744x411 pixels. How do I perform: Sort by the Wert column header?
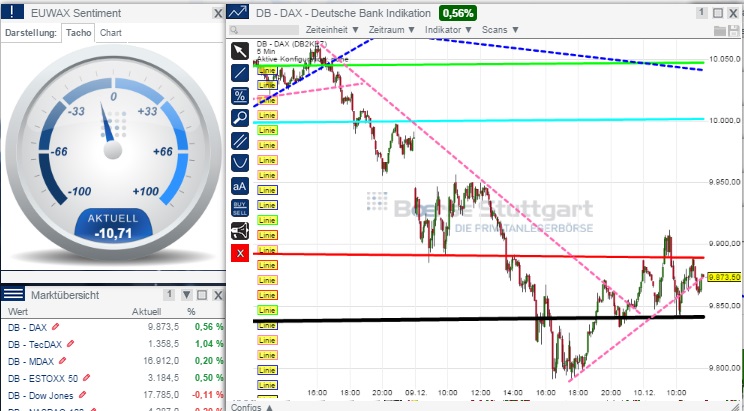[18, 312]
